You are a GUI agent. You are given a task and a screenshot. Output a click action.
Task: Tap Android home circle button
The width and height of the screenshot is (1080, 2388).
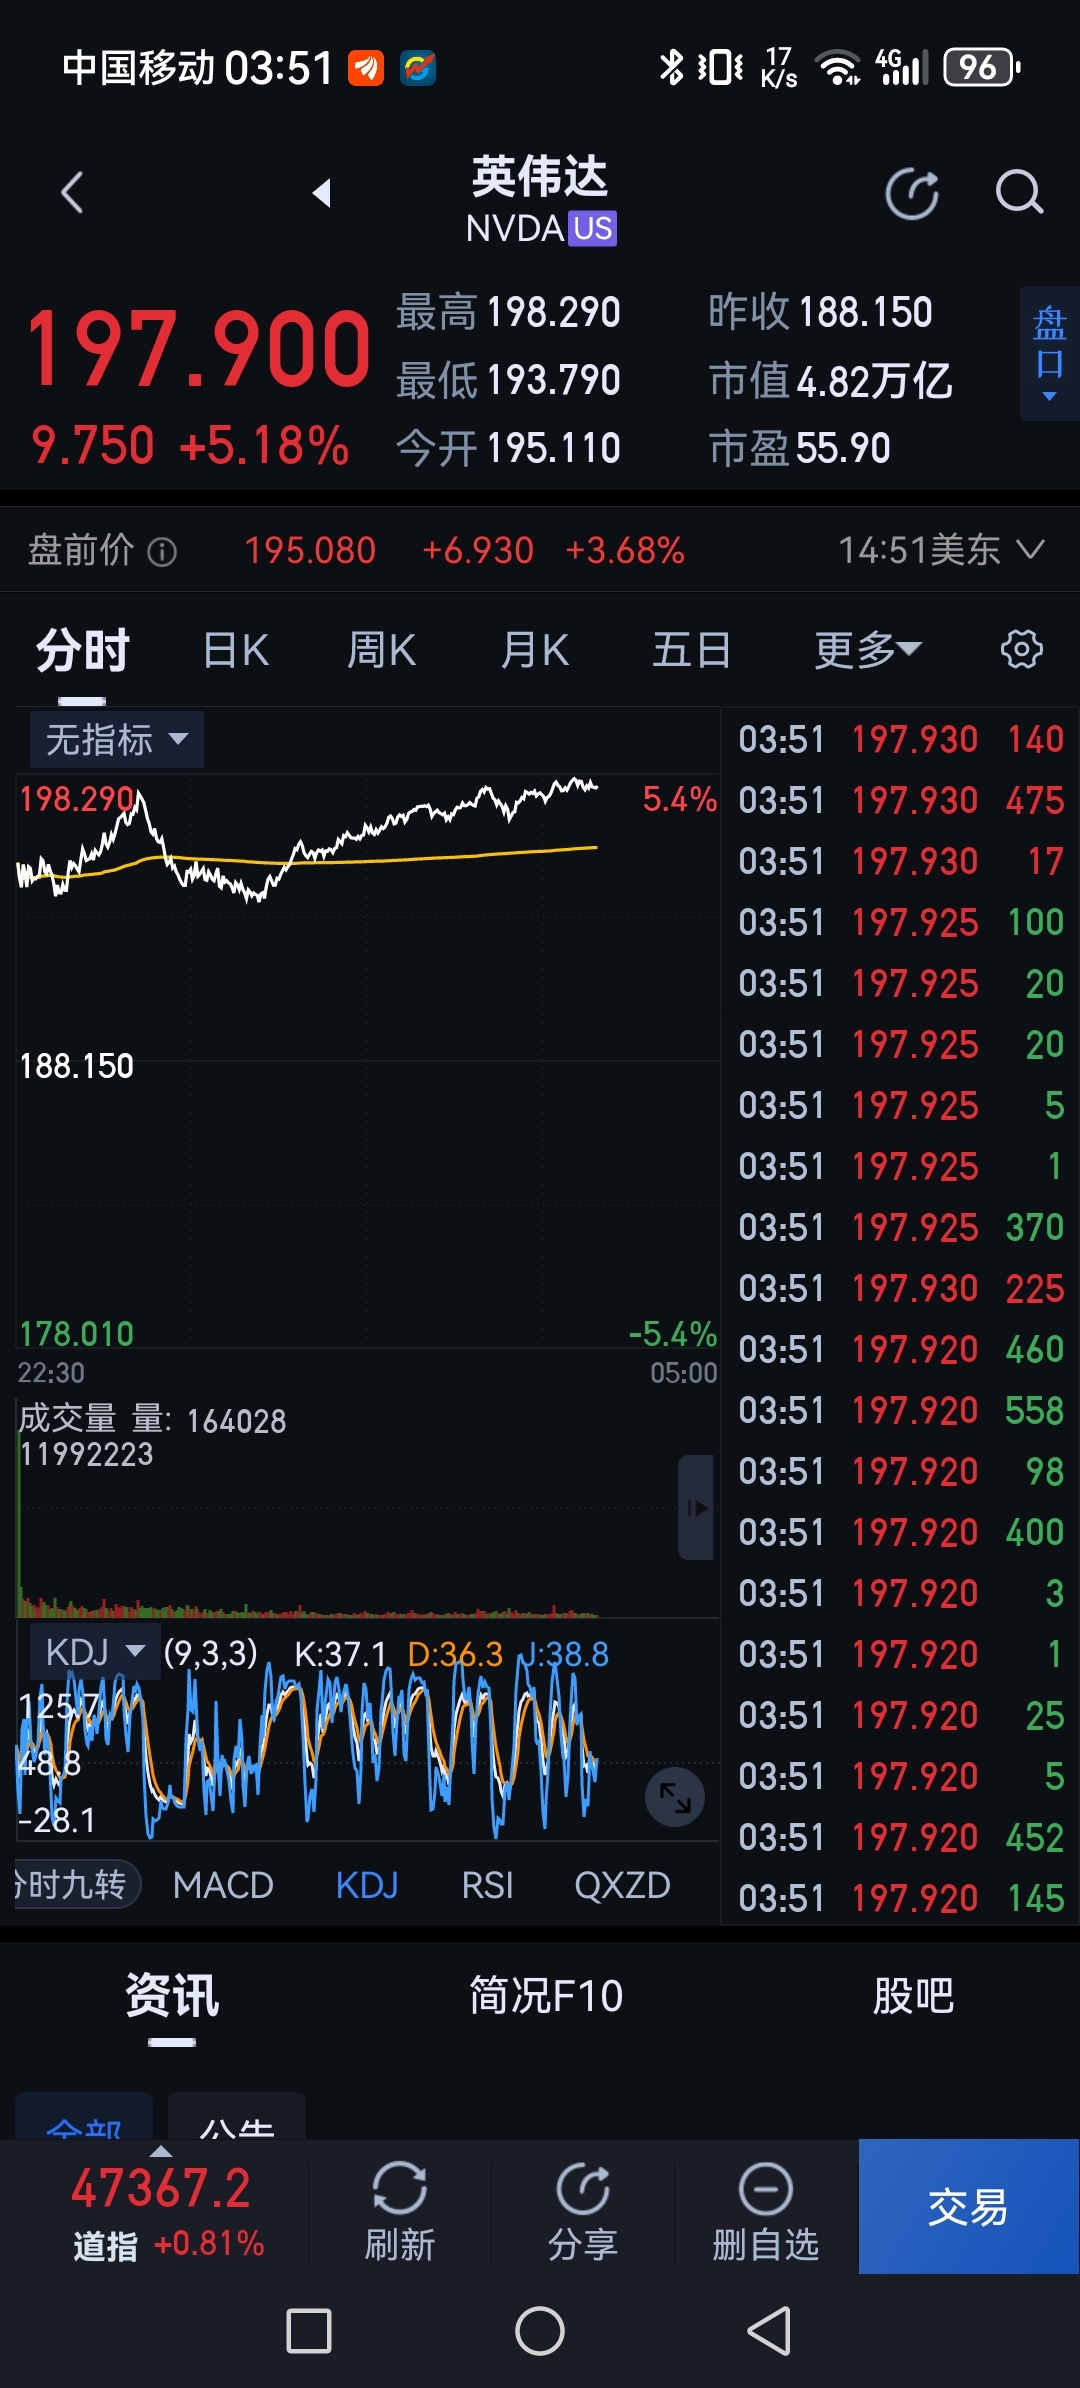[540, 2331]
